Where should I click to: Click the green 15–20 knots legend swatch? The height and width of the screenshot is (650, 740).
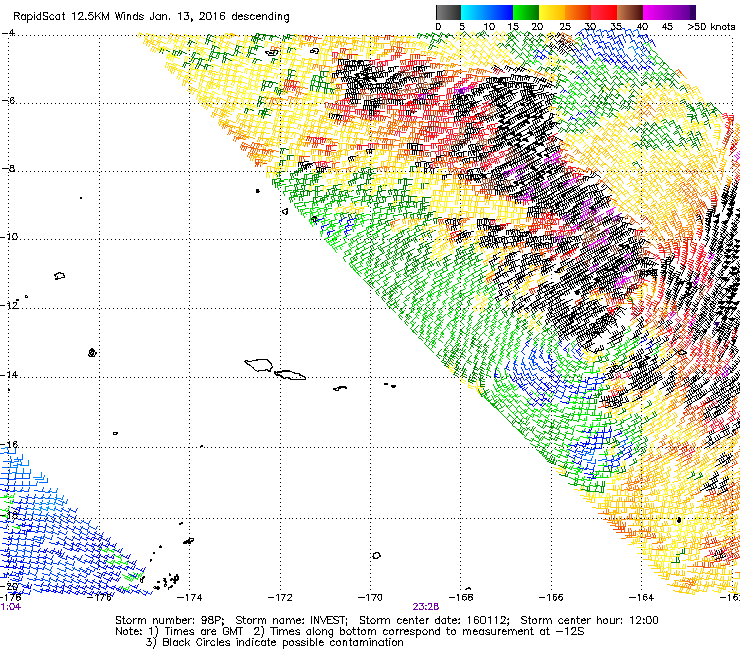point(526,12)
